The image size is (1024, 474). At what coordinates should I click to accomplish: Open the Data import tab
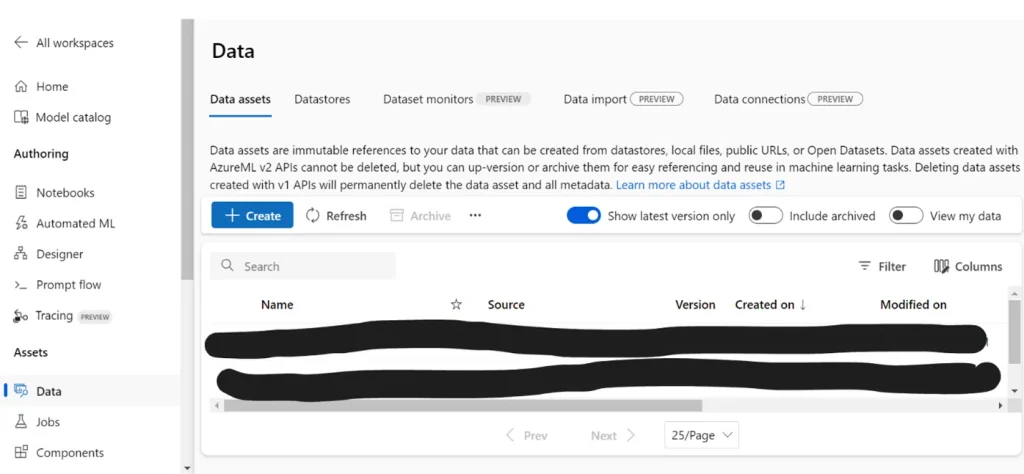tap(595, 100)
